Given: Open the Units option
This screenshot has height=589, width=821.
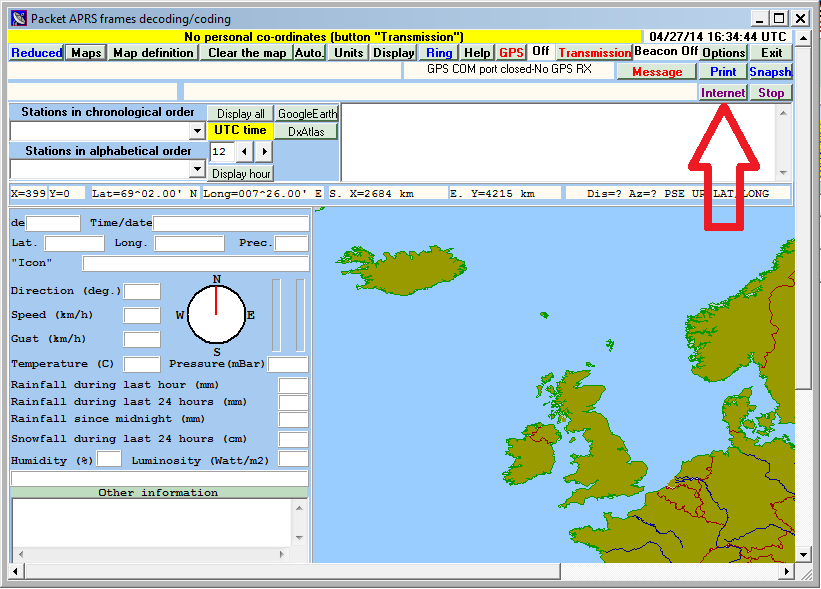Looking at the screenshot, I should pos(349,53).
